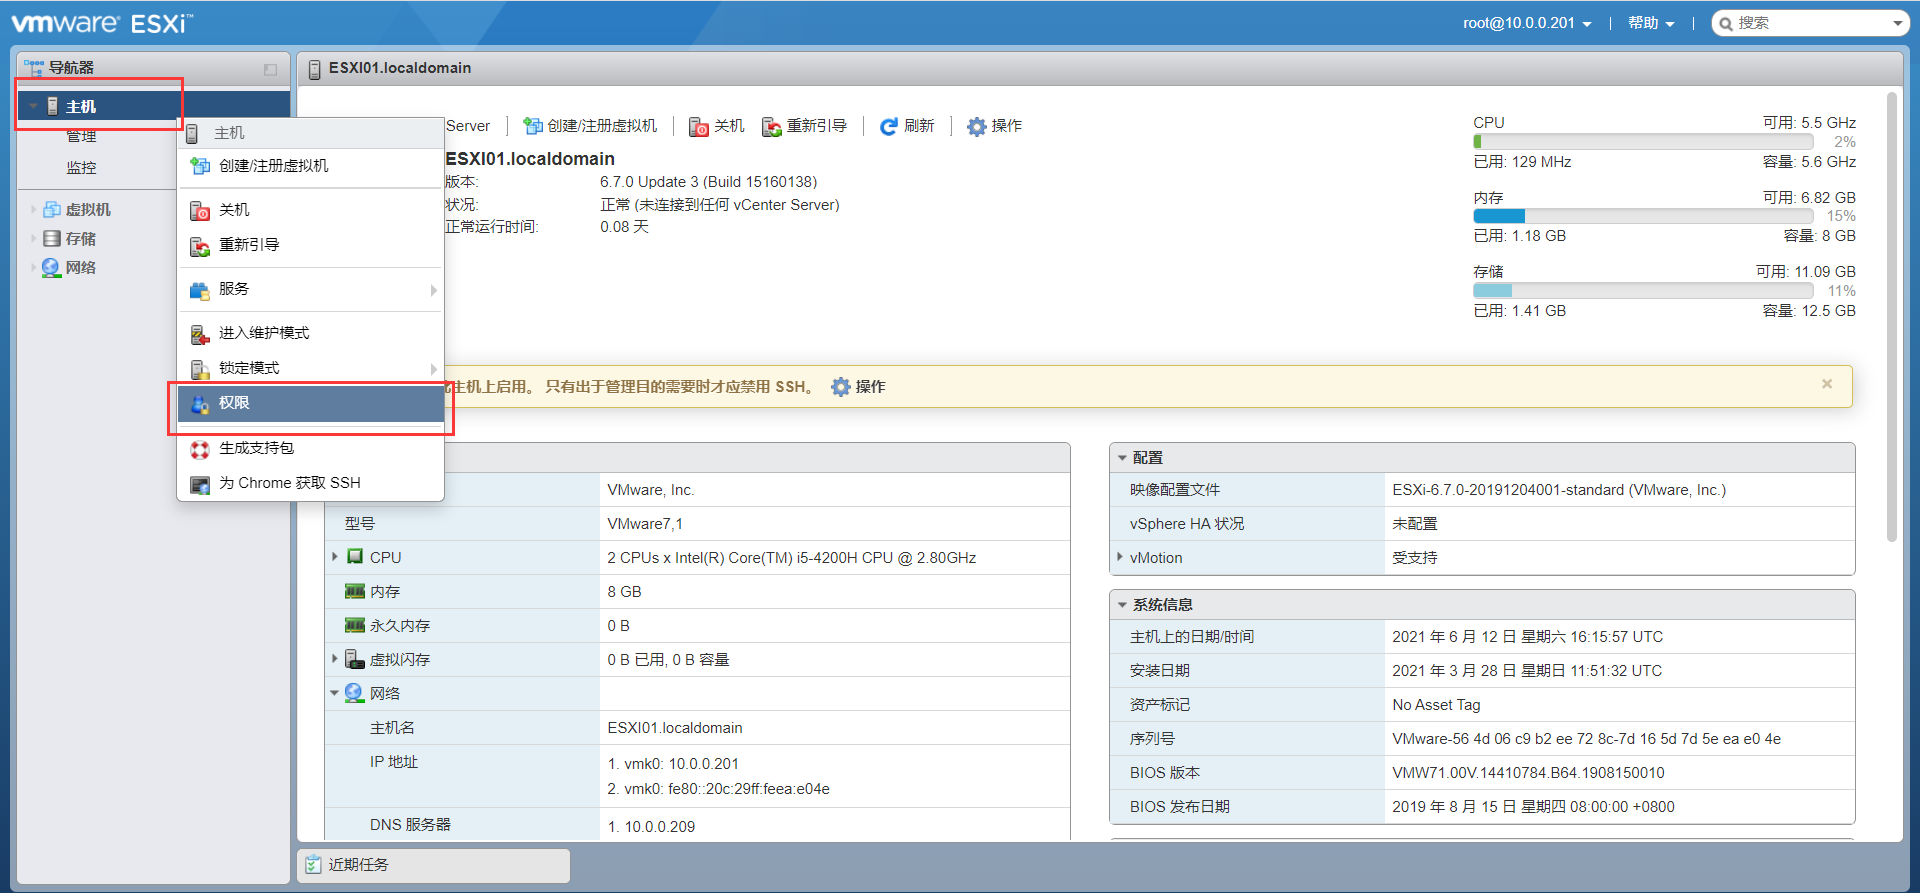Screen dimensions: 1920x893
Task: Click the 存储 datastore icon in navigator
Action: click(x=52, y=238)
